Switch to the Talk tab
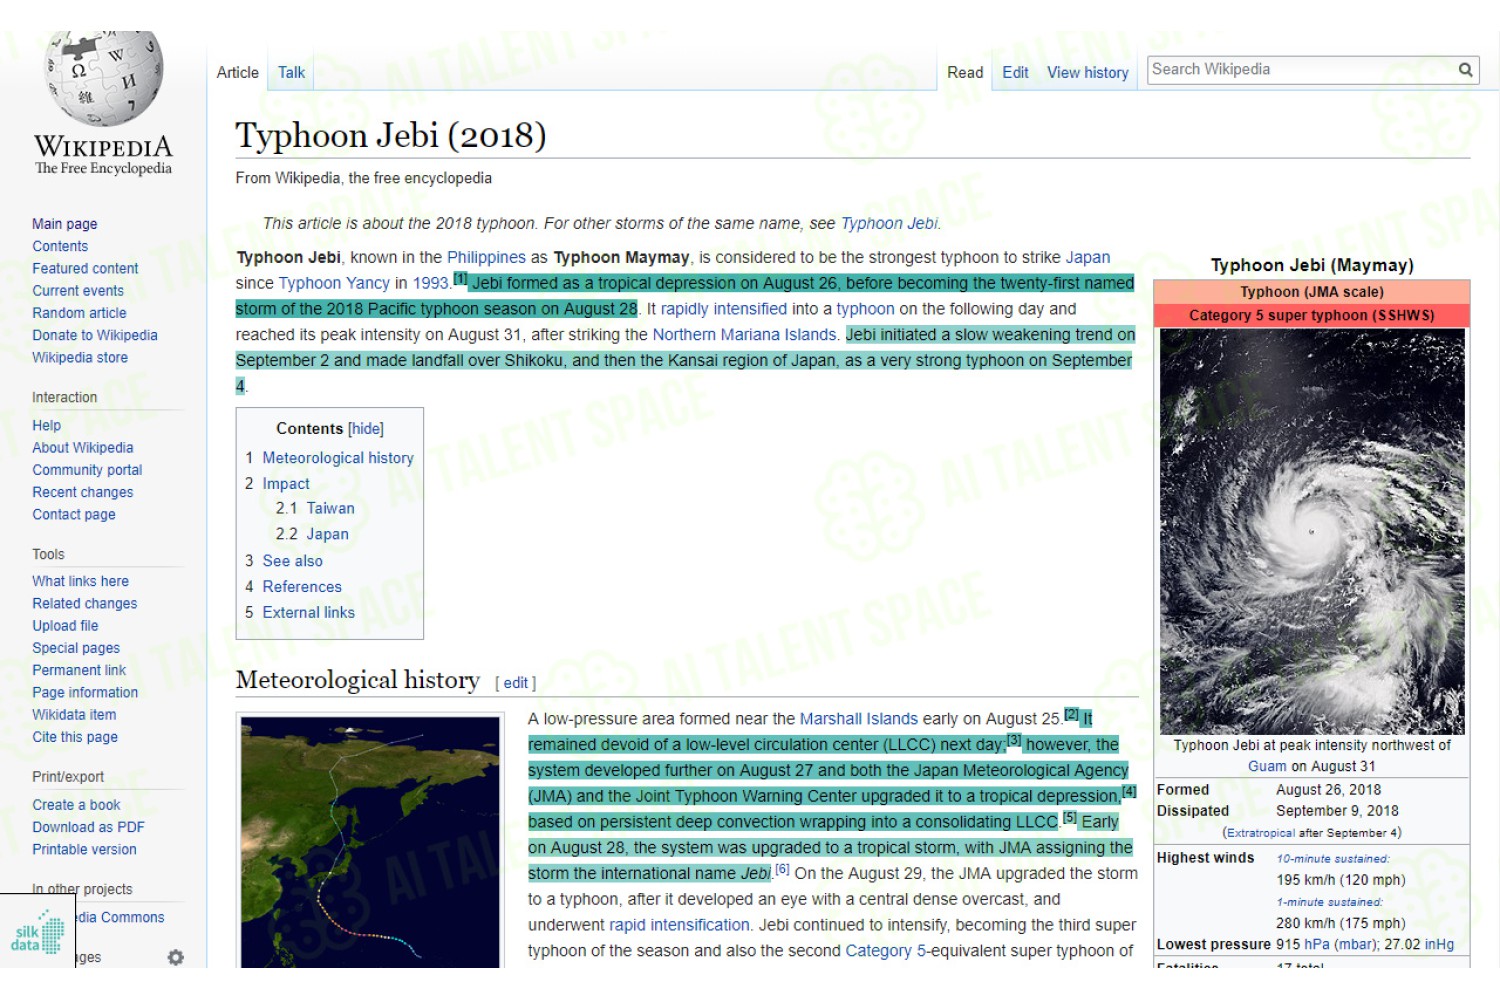Screen dimensions: 1500x1000 click(291, 72)
